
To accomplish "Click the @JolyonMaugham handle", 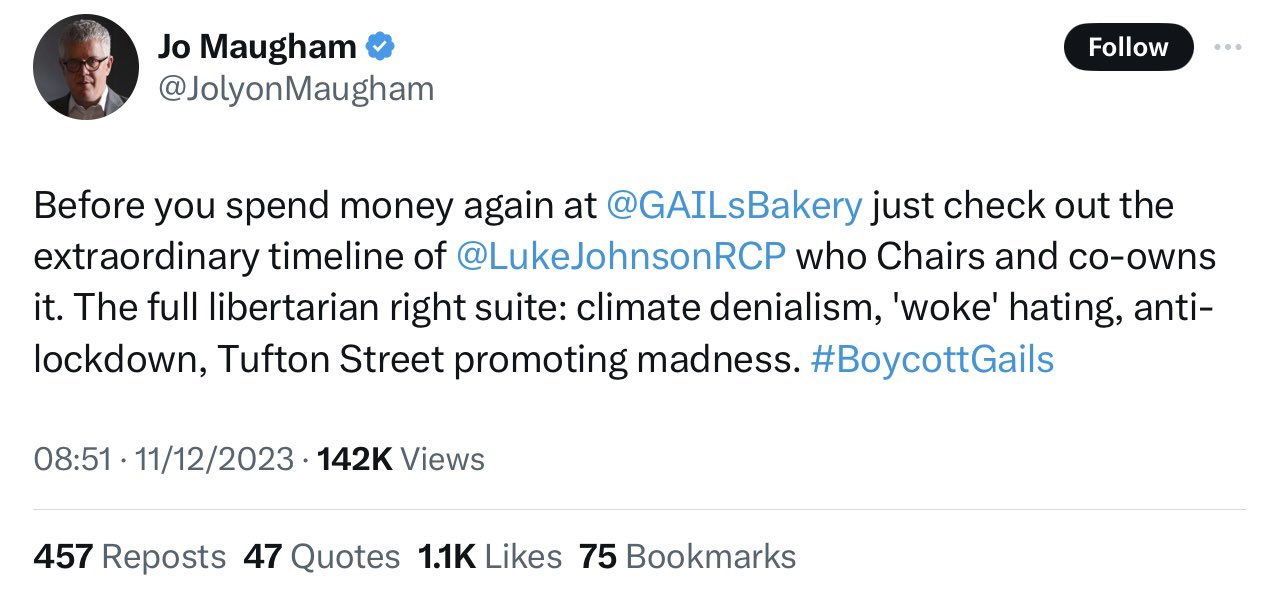I will [x=295, y=89].
